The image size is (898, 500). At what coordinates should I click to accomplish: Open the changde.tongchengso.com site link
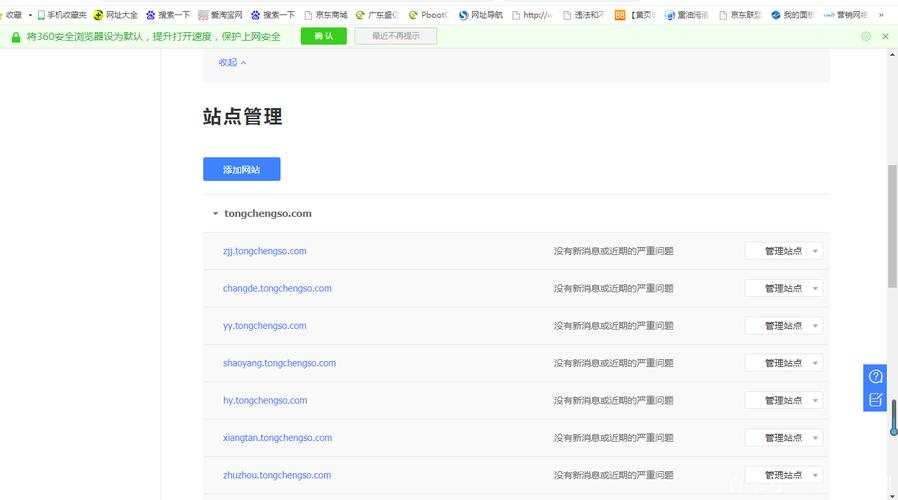[277, 288]
